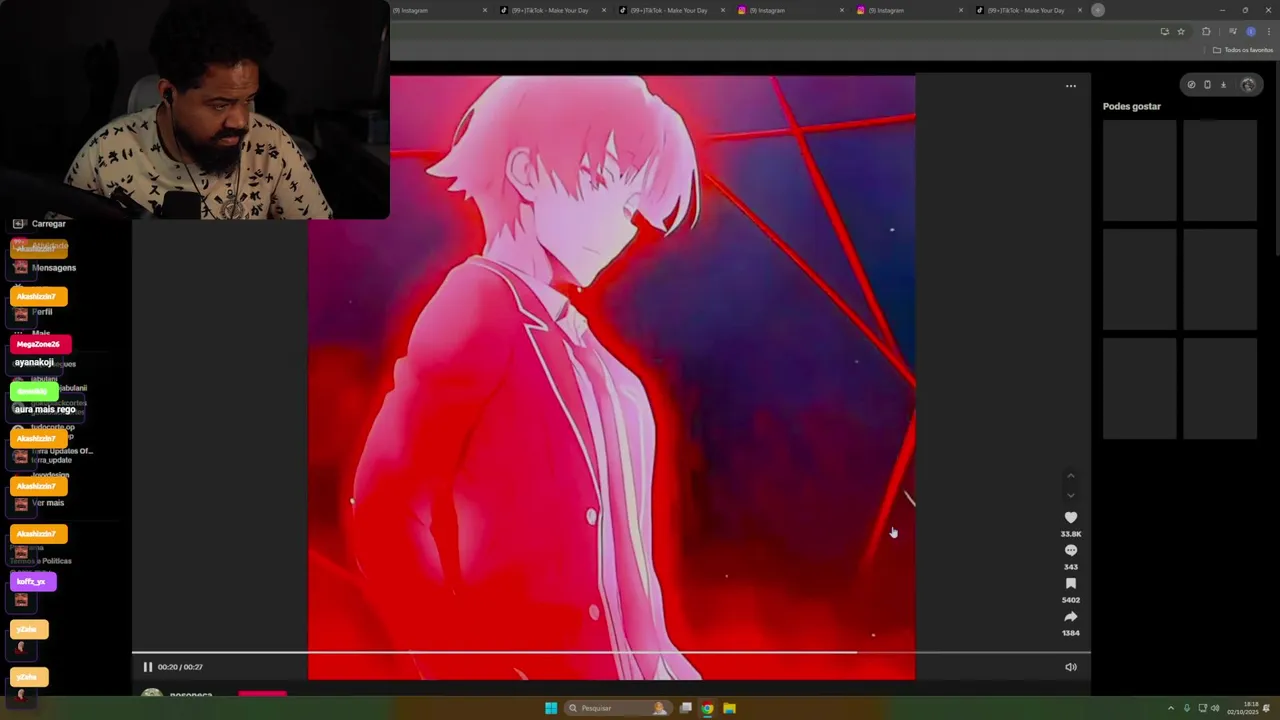Go to previous video with up chevron
1280x720 pixels.
click(1071, 476)
